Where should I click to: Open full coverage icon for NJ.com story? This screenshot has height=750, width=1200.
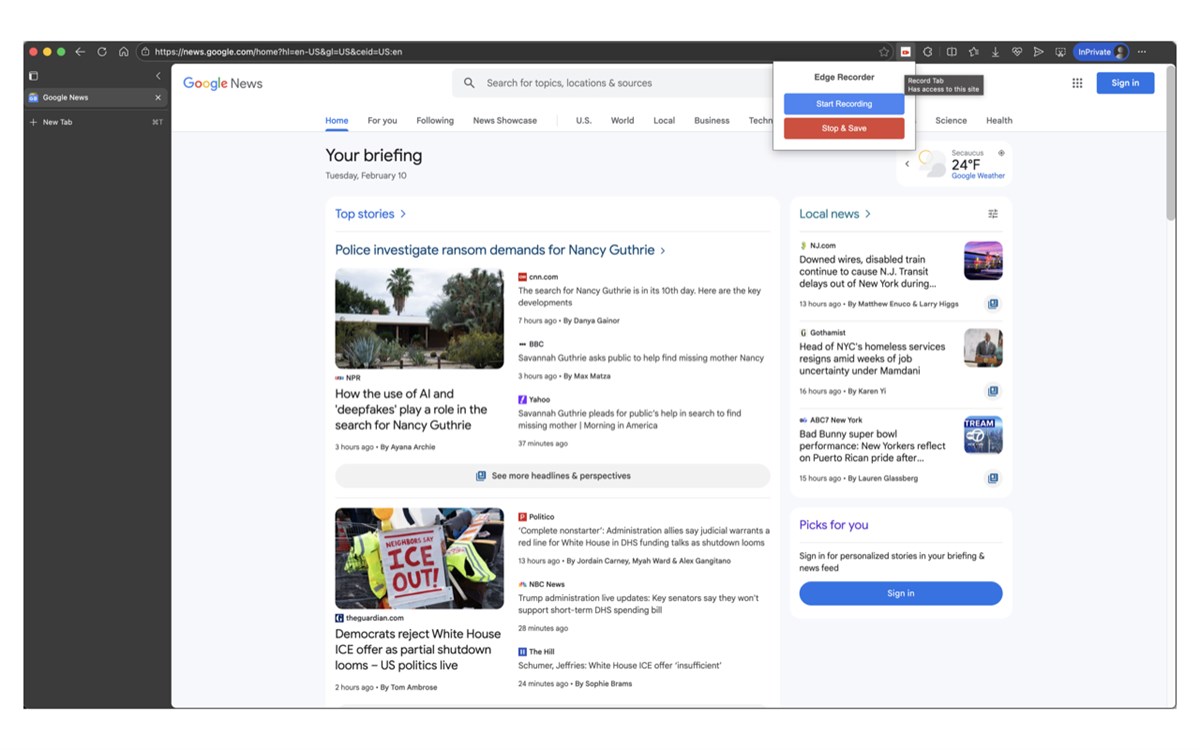pyautogui.click(x=993, y=304)
